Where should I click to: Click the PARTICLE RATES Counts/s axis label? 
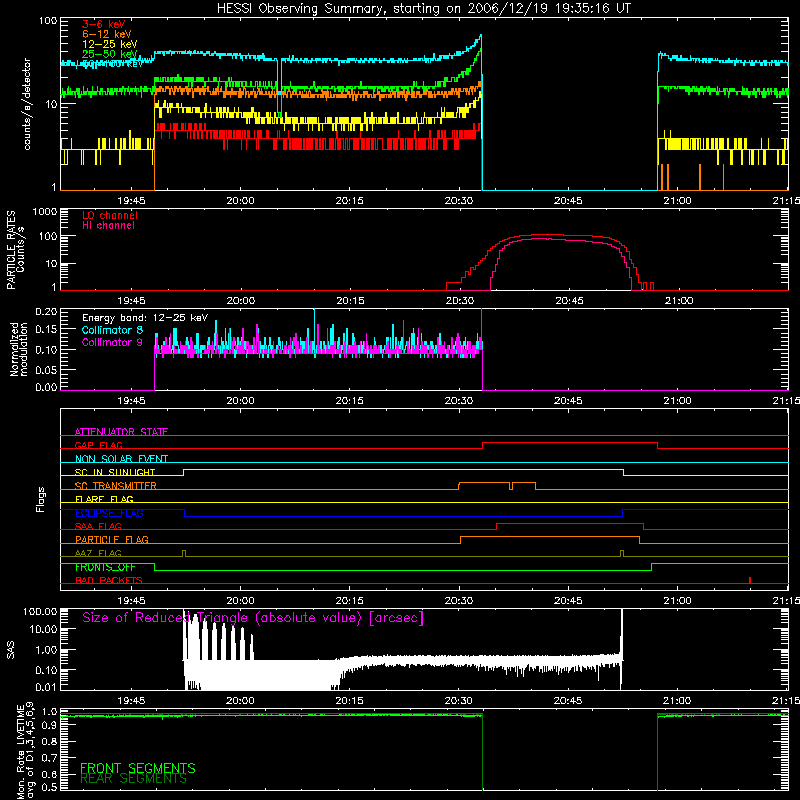coord(15,250)
